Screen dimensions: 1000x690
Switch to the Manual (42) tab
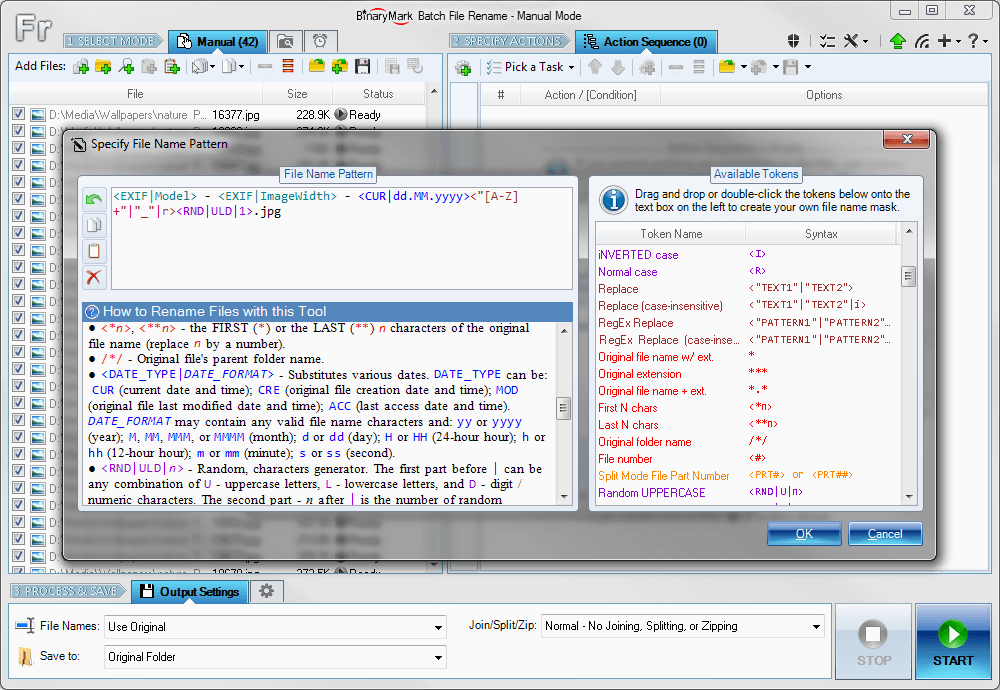point(217,41)
